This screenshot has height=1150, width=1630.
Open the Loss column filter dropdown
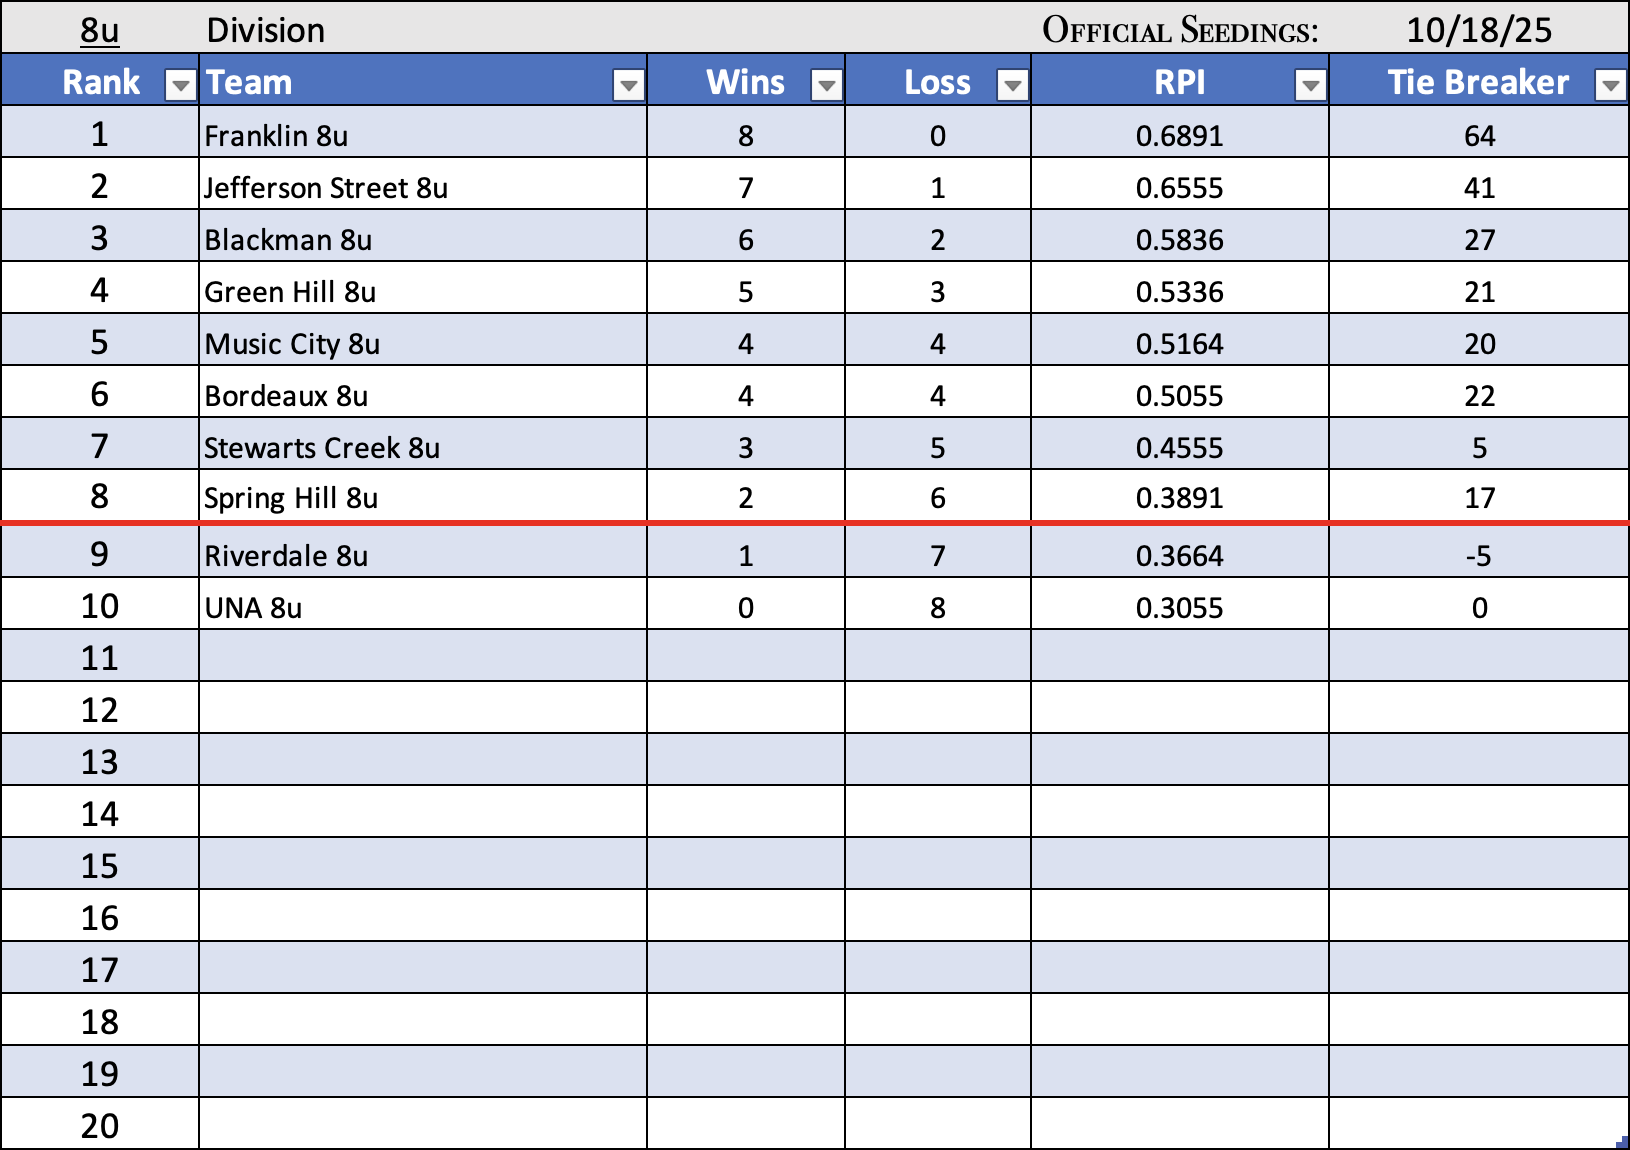pos(1012,87)
